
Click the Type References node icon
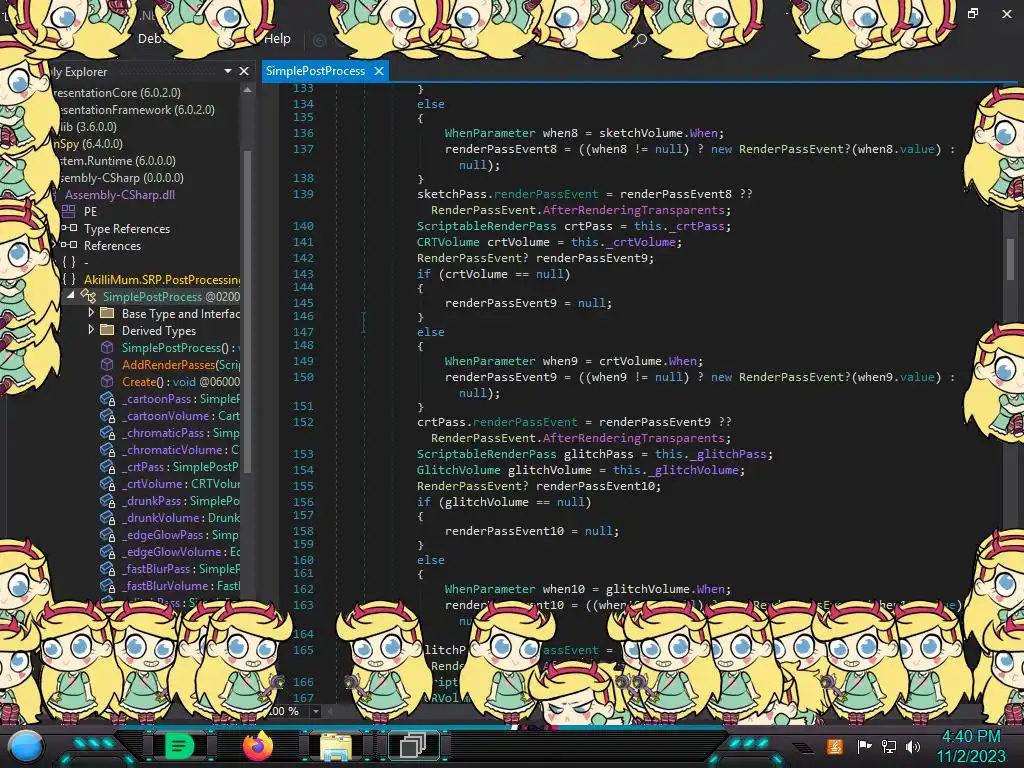(69, 228)
